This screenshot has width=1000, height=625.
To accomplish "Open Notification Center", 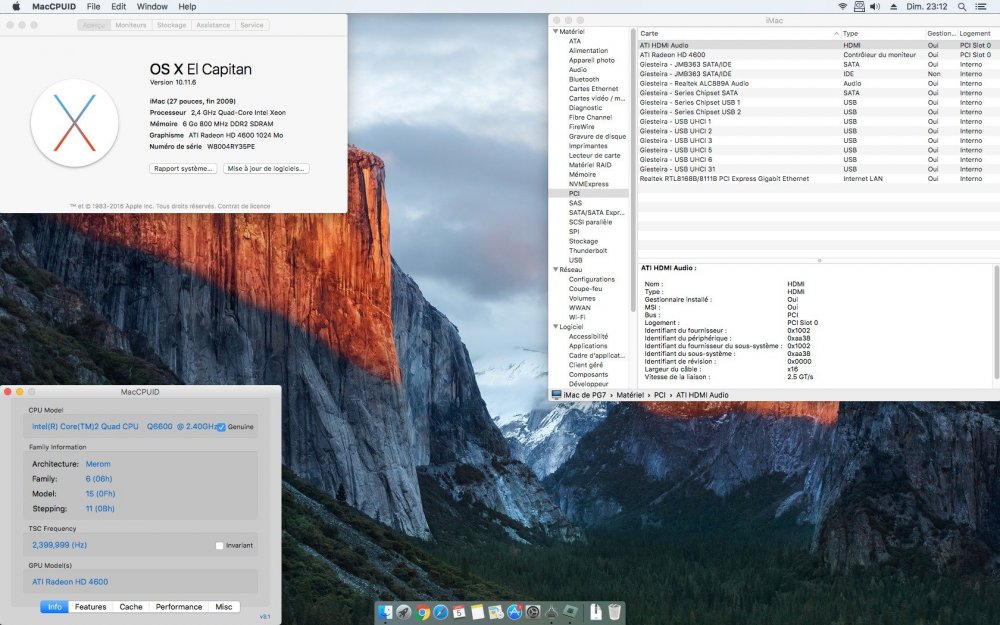I will [x=981, y=6].
